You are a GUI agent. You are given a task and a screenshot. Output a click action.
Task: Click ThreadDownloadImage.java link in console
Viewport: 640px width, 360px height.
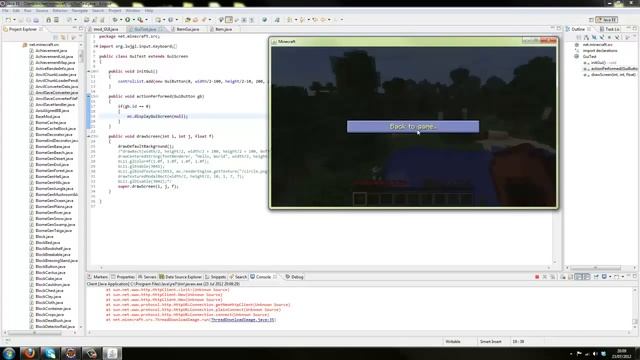coord(243,320)
